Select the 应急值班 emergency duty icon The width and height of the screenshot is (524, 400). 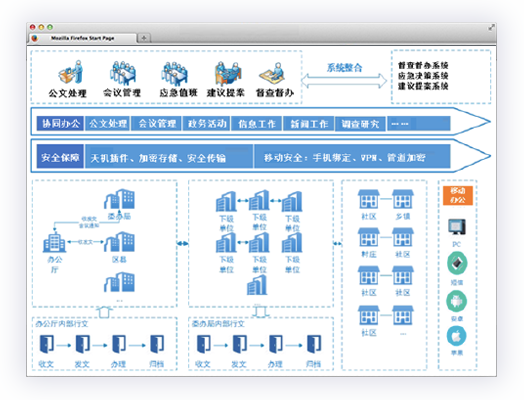tap(174, 74)
